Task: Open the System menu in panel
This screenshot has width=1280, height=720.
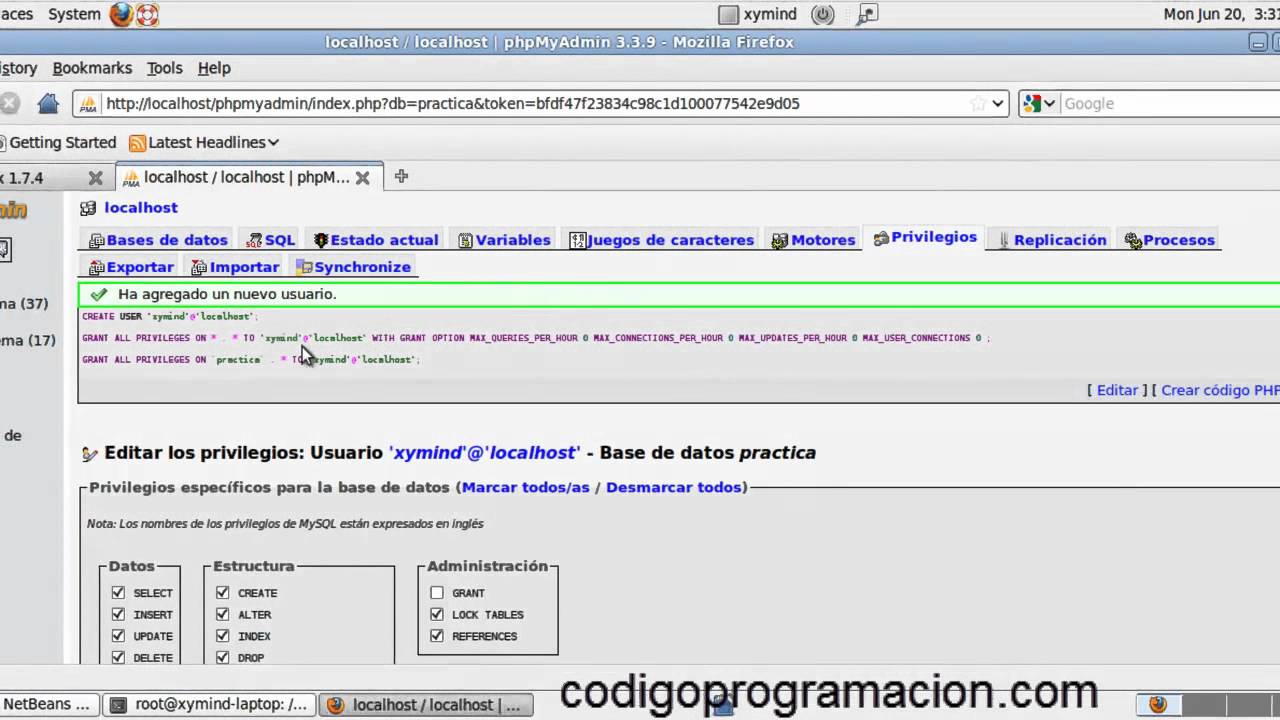Action: pyautogui.click(x=74, y=14)
